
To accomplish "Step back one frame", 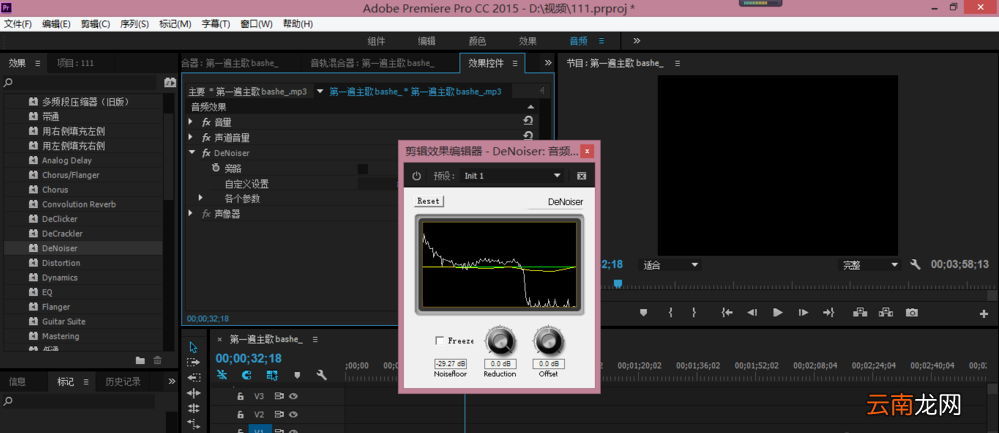I will [752, 313].
